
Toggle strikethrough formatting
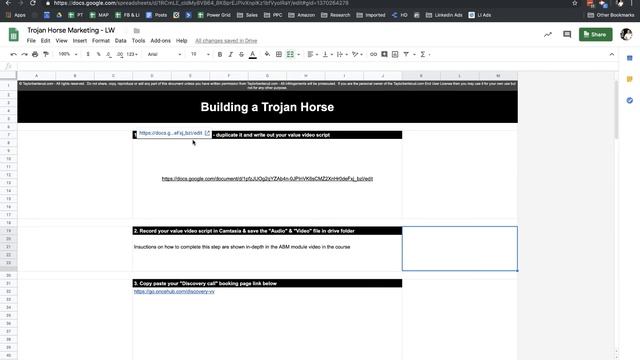click(x=241, y=54)
